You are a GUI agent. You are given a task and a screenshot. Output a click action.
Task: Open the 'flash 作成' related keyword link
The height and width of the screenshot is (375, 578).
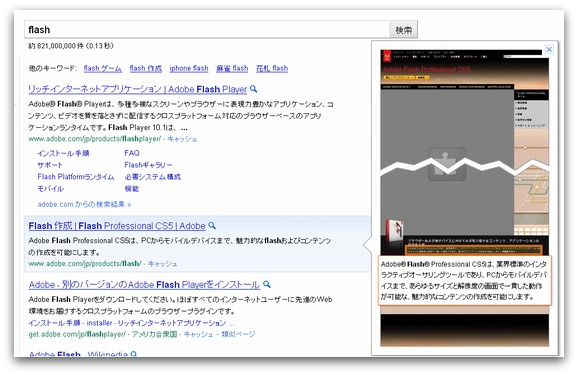(146, 68)
